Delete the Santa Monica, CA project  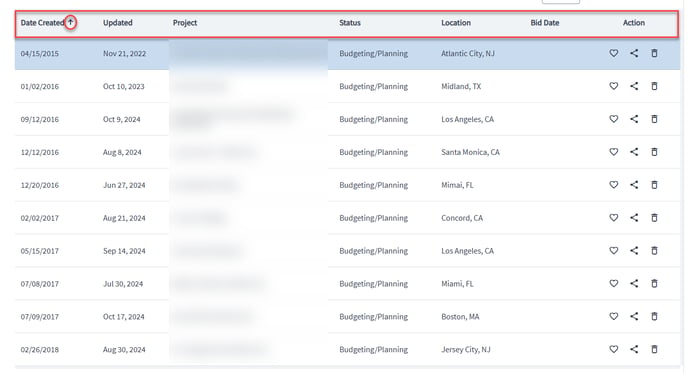tap(654, 152)
